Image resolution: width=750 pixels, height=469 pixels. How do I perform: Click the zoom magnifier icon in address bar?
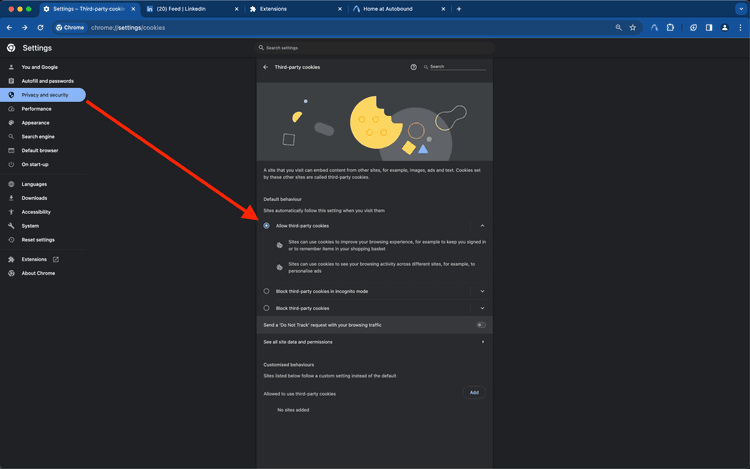[618, 28]
